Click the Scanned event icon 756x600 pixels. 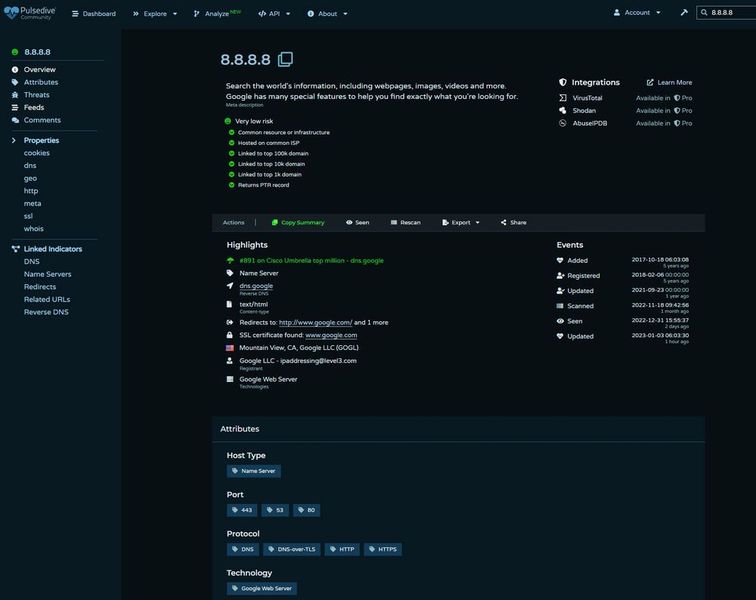pos(560,306)
